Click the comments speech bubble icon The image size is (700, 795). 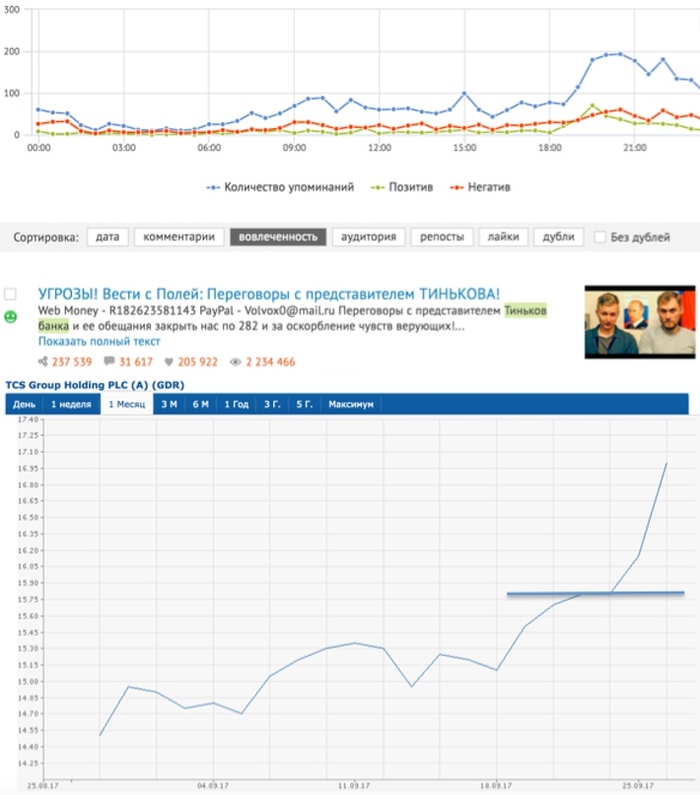[110, 362]
